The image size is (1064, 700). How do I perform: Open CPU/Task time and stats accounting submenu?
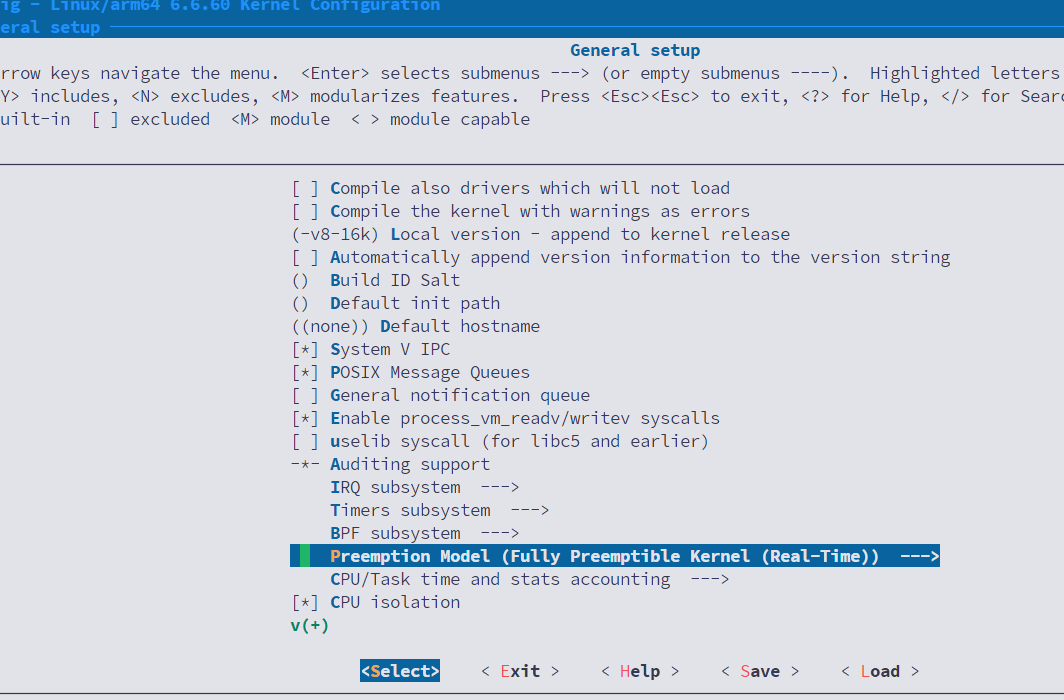point(529,579)
